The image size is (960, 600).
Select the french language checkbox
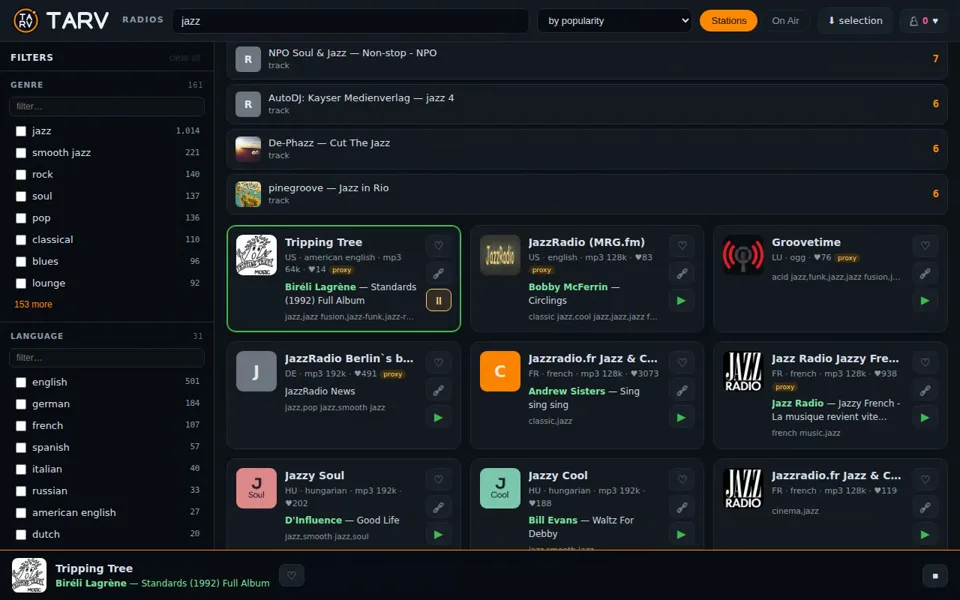point(21,426)
